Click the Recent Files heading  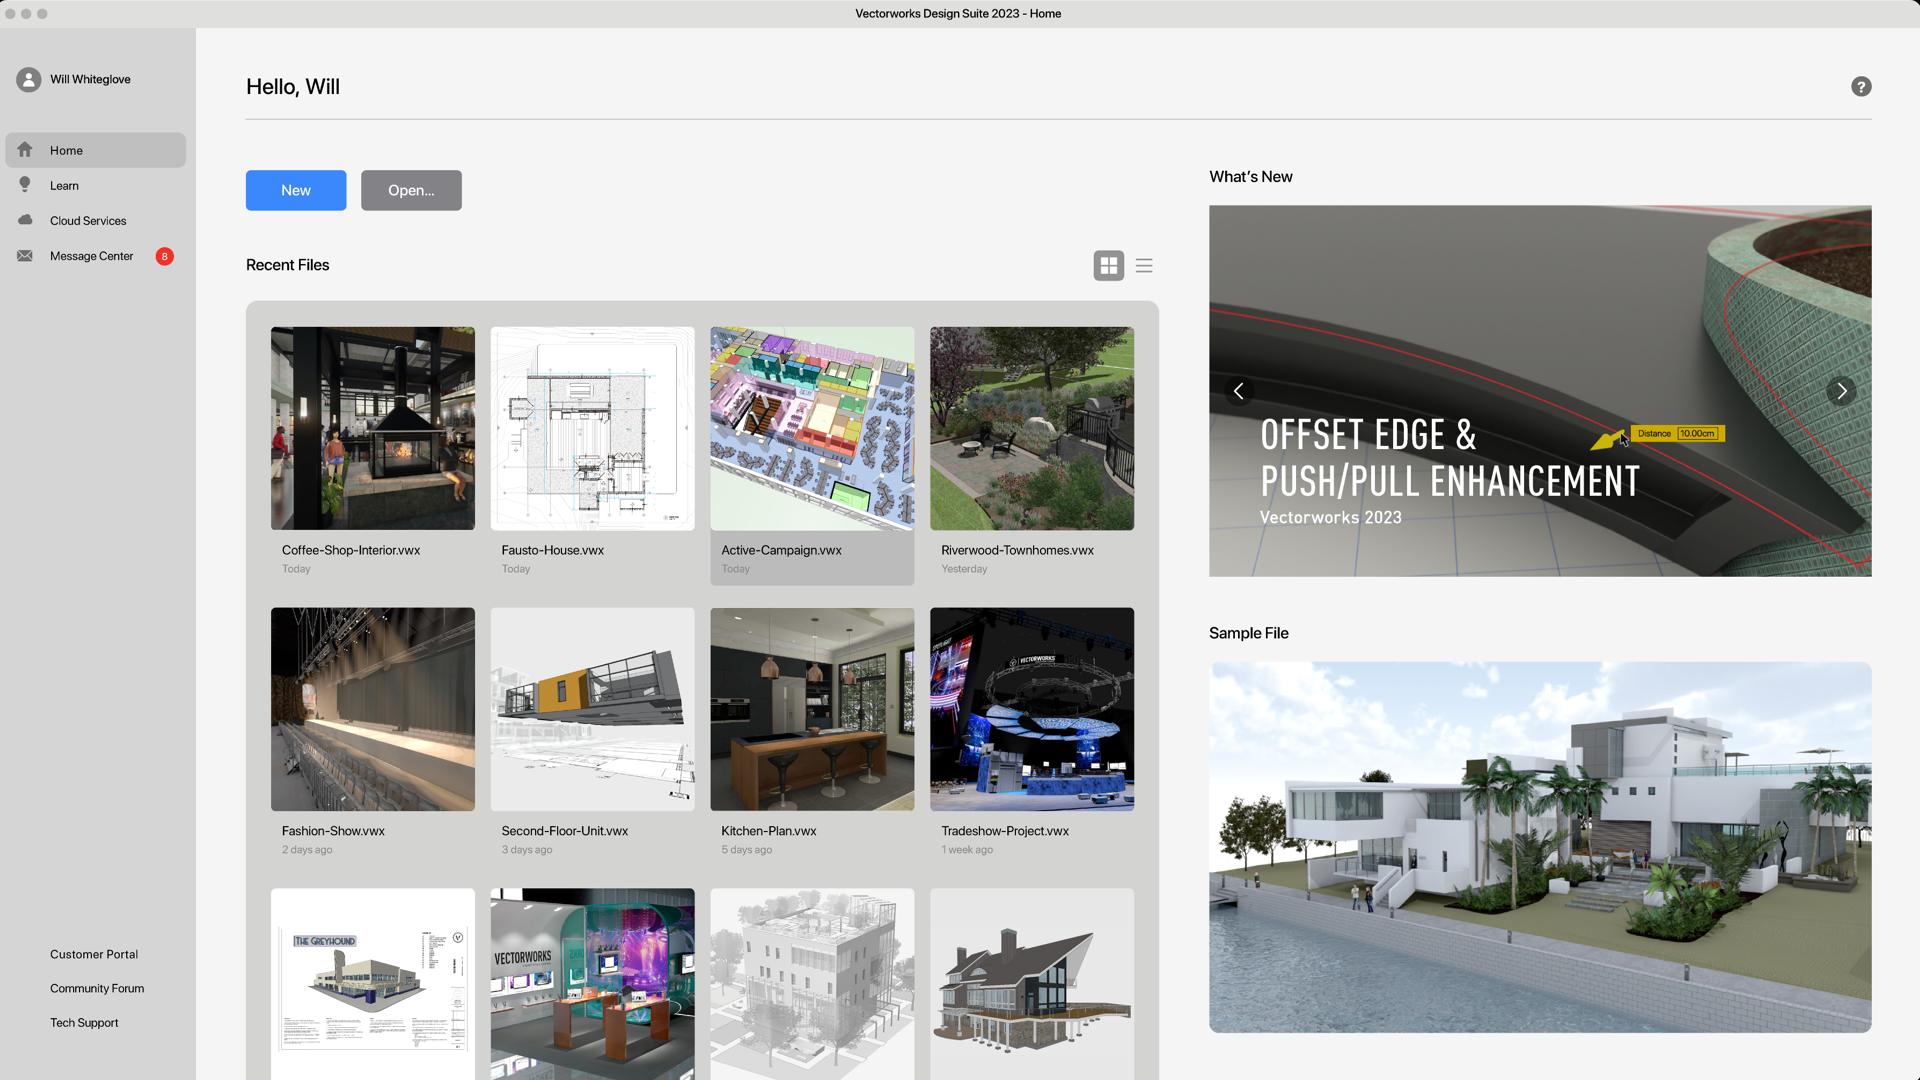click(288, 265)
